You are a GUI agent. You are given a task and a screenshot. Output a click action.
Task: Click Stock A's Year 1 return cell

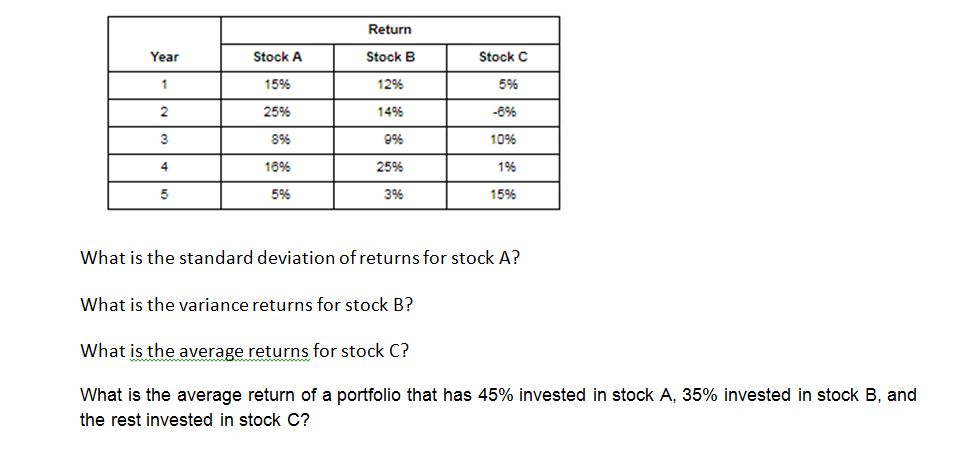(277, 85)
